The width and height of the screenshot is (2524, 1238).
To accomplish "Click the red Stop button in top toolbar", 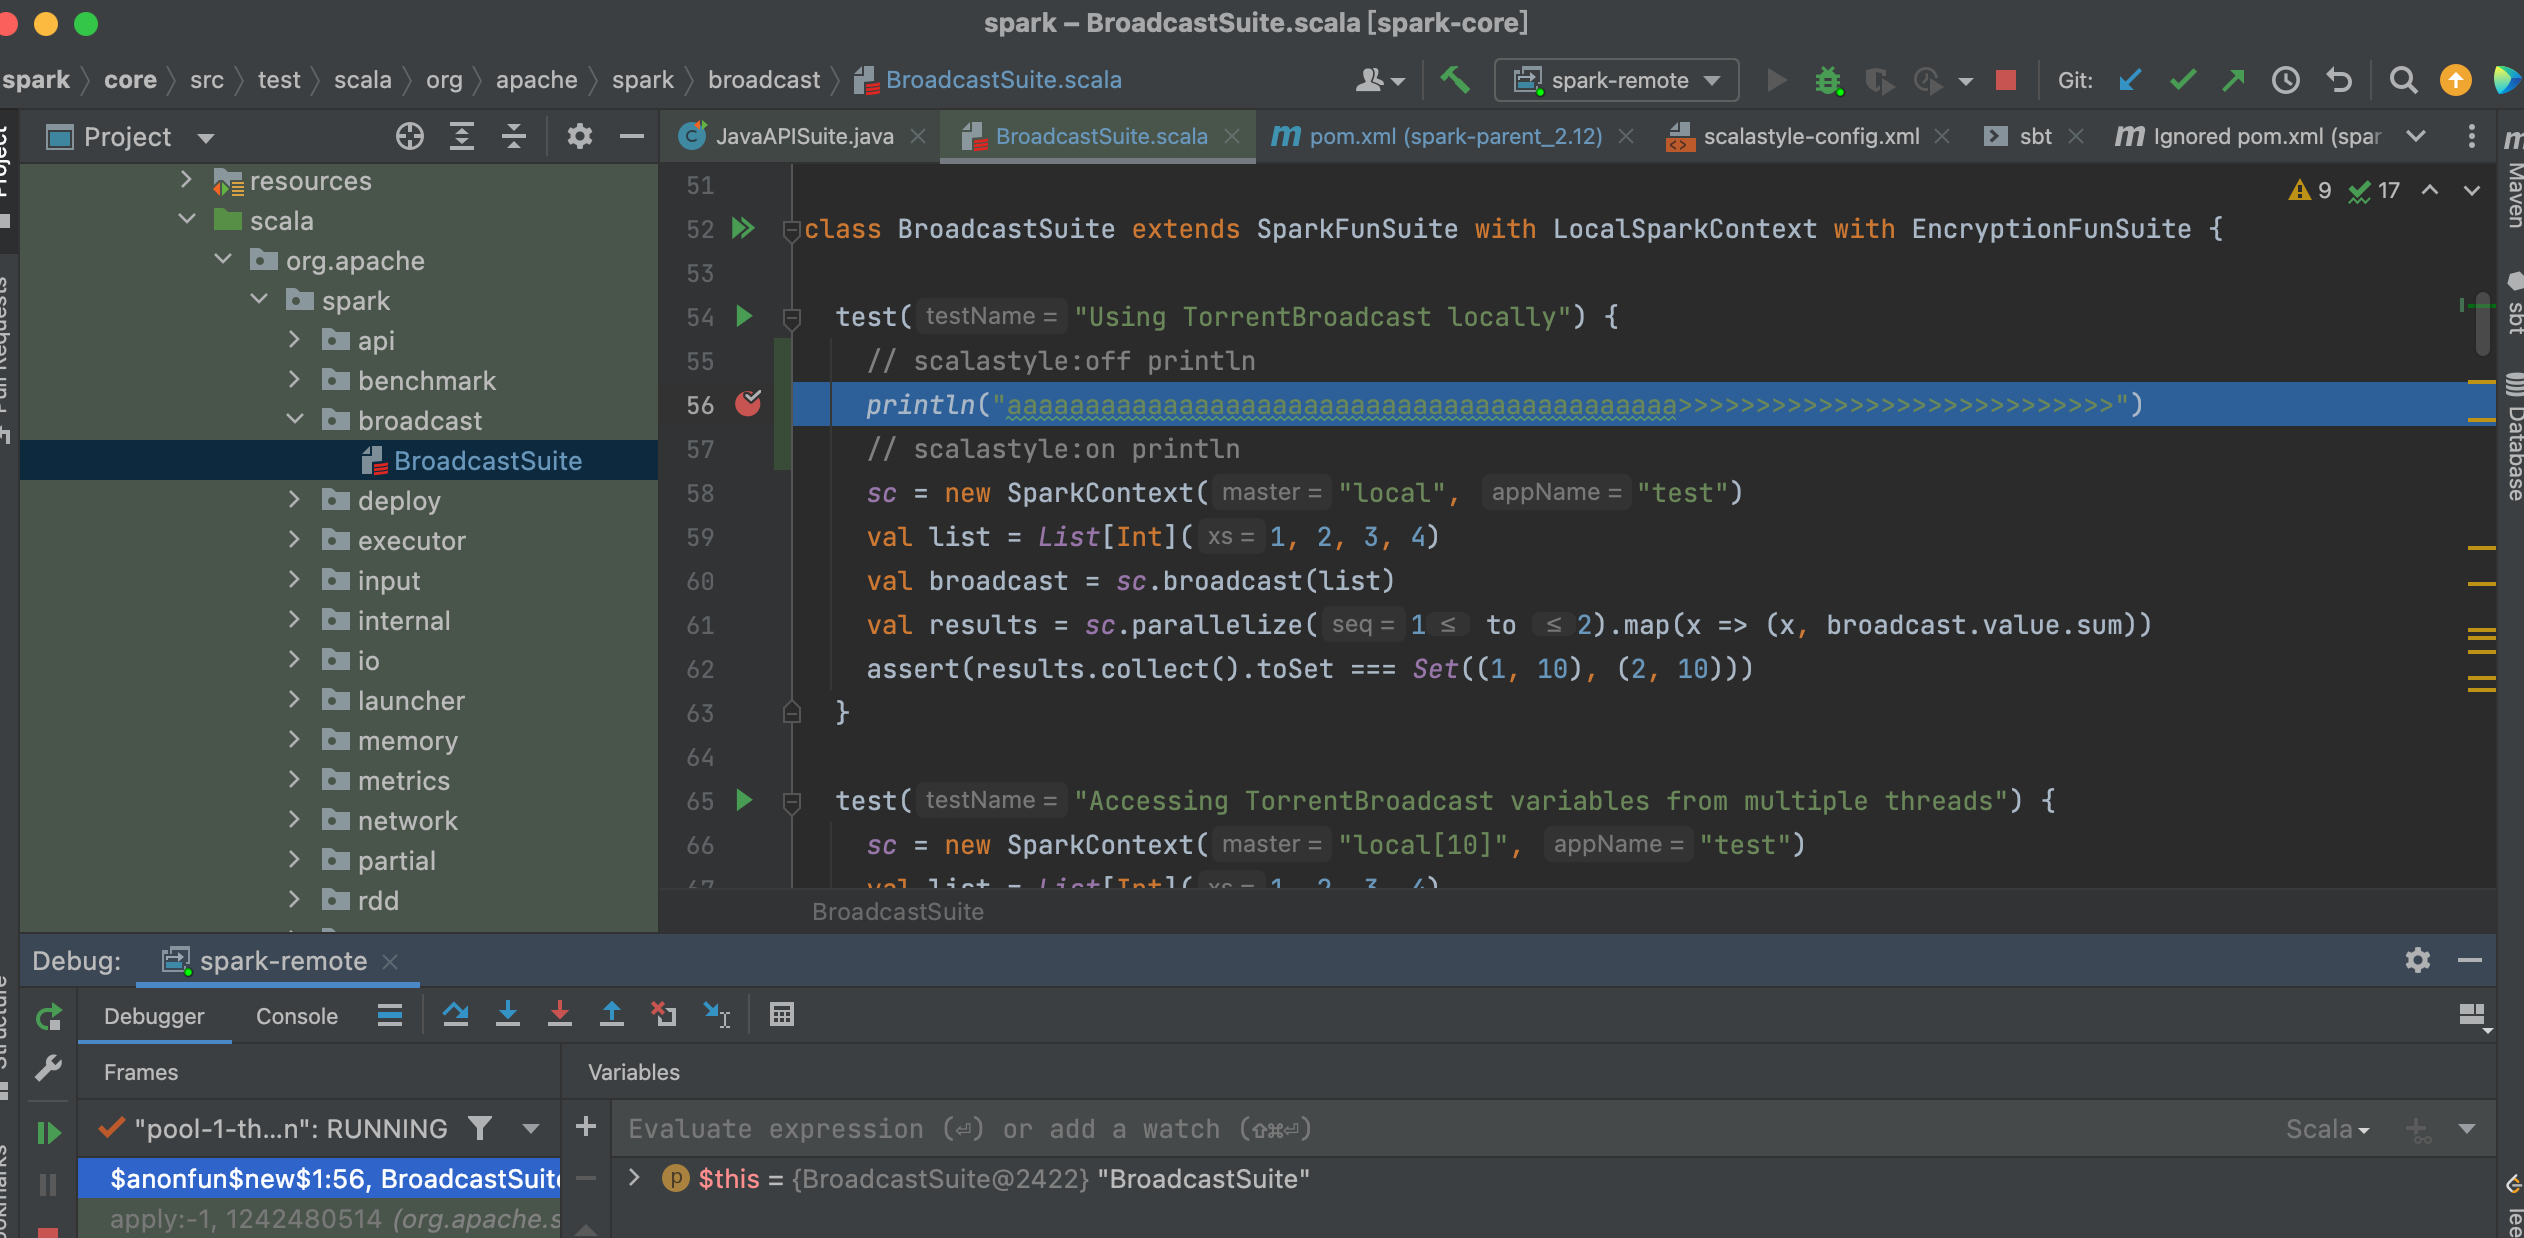I will [2005, 80].
